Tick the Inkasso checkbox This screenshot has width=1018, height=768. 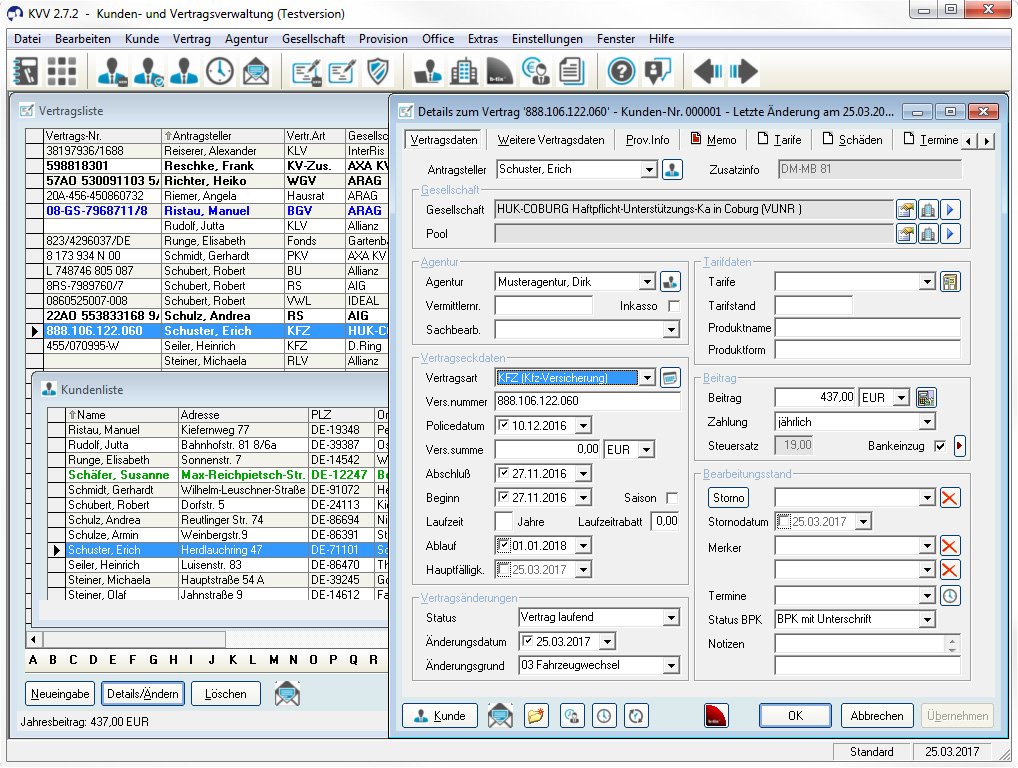coord(673,306)
